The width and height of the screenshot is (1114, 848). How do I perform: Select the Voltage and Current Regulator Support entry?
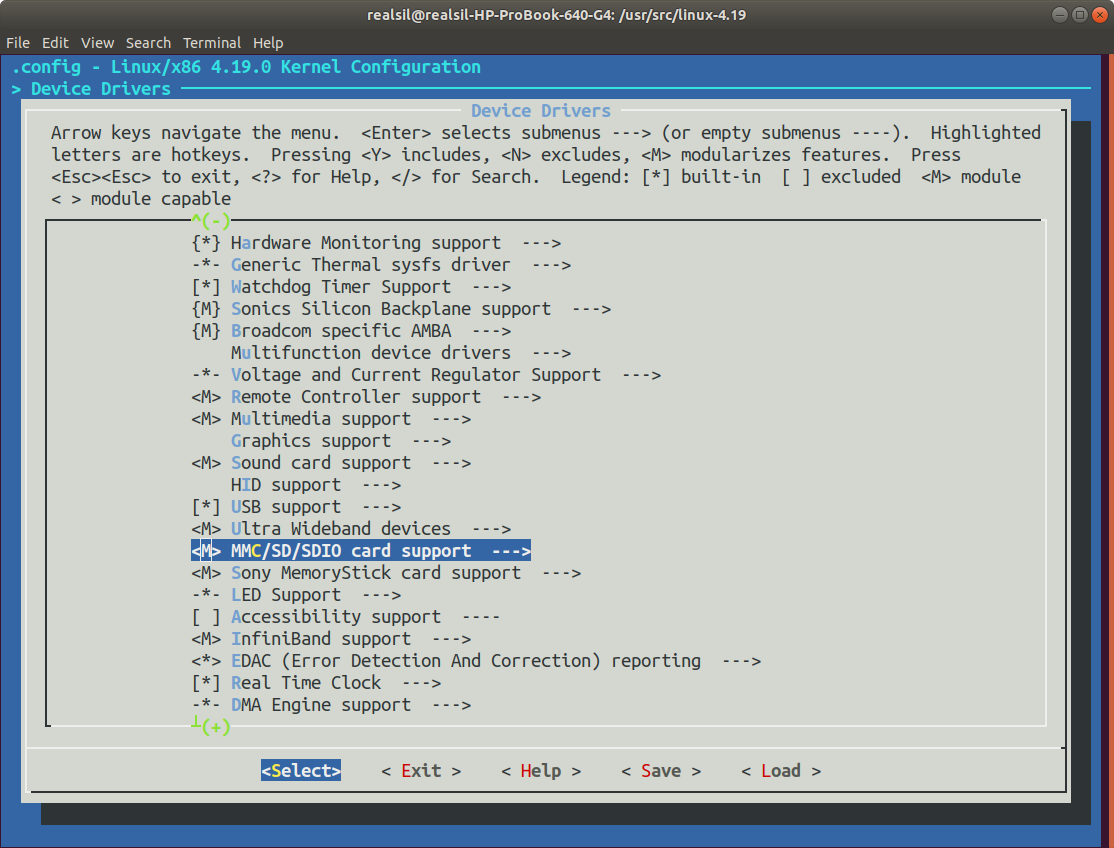pos(416,375)
